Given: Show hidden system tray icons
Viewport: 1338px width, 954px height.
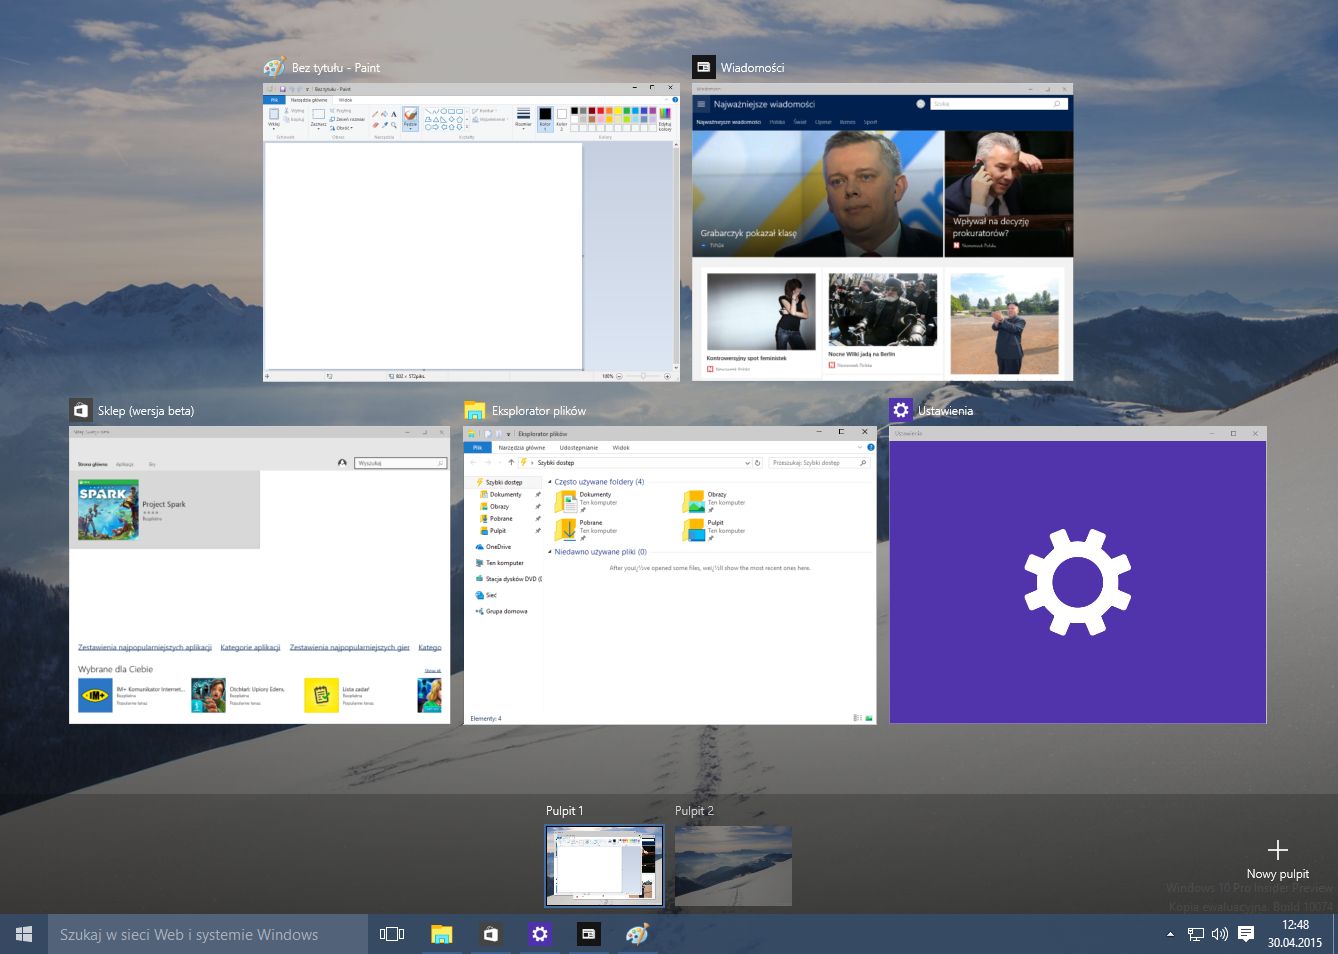Looking at the screenshot, I should point(1170,934).
